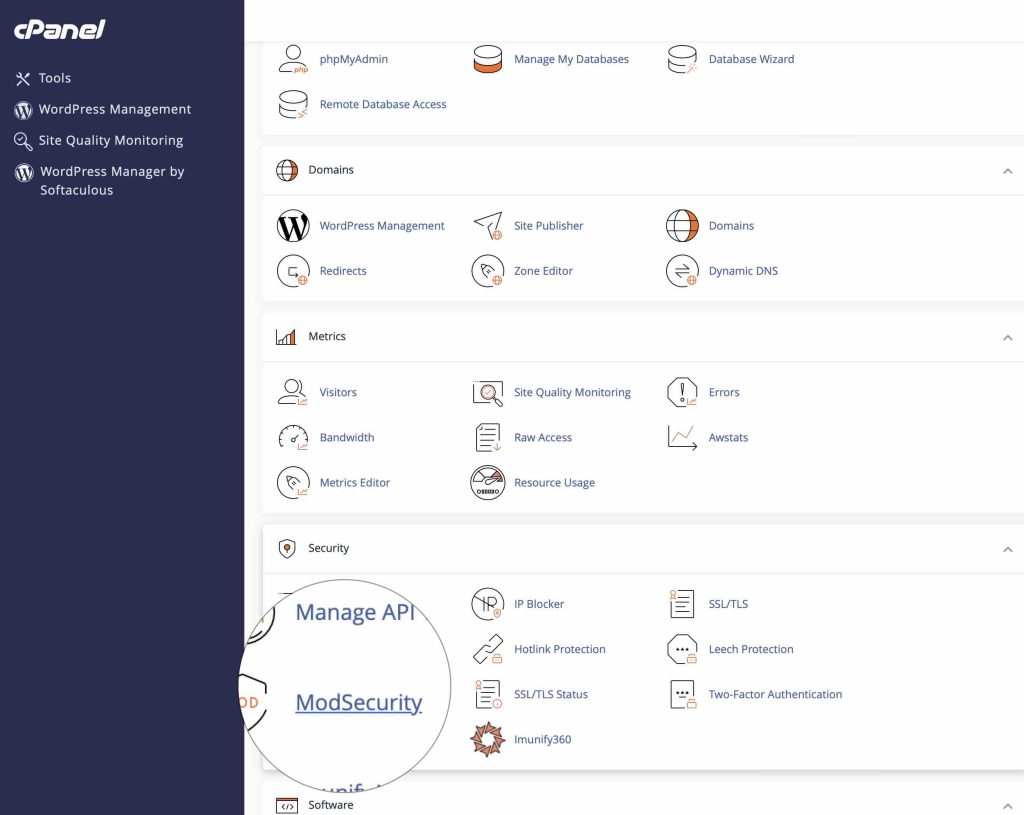Open WordPress Manager by Softaculous
1024x815 pixels.
pos(111,181)
